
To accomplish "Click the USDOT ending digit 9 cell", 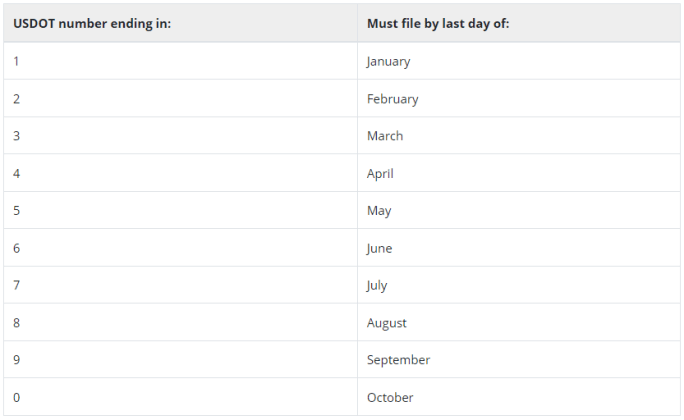I will [x=17, y=360].
